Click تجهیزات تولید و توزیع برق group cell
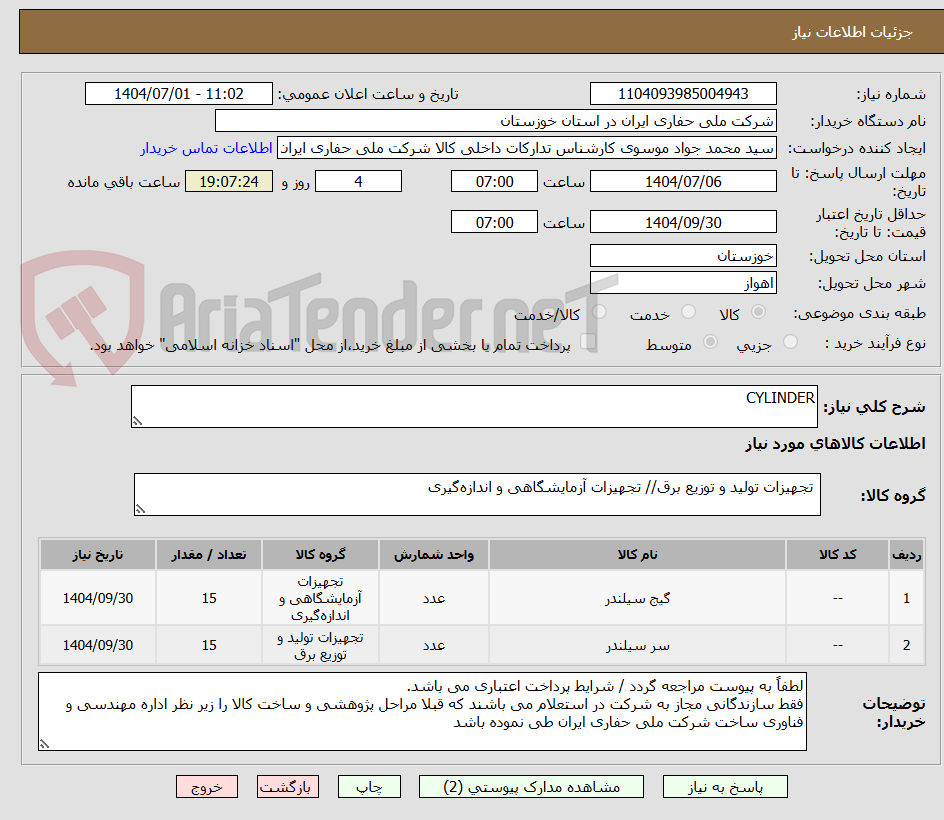The image size is (944, 820). tap(320, 645)
